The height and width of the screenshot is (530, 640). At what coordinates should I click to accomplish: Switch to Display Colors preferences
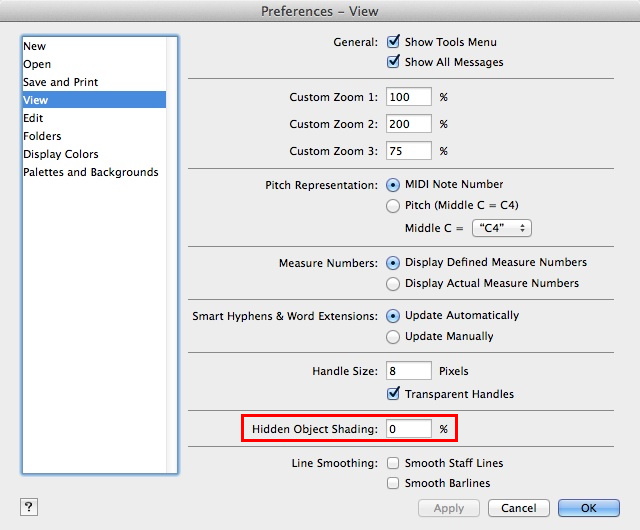[61, 154]
